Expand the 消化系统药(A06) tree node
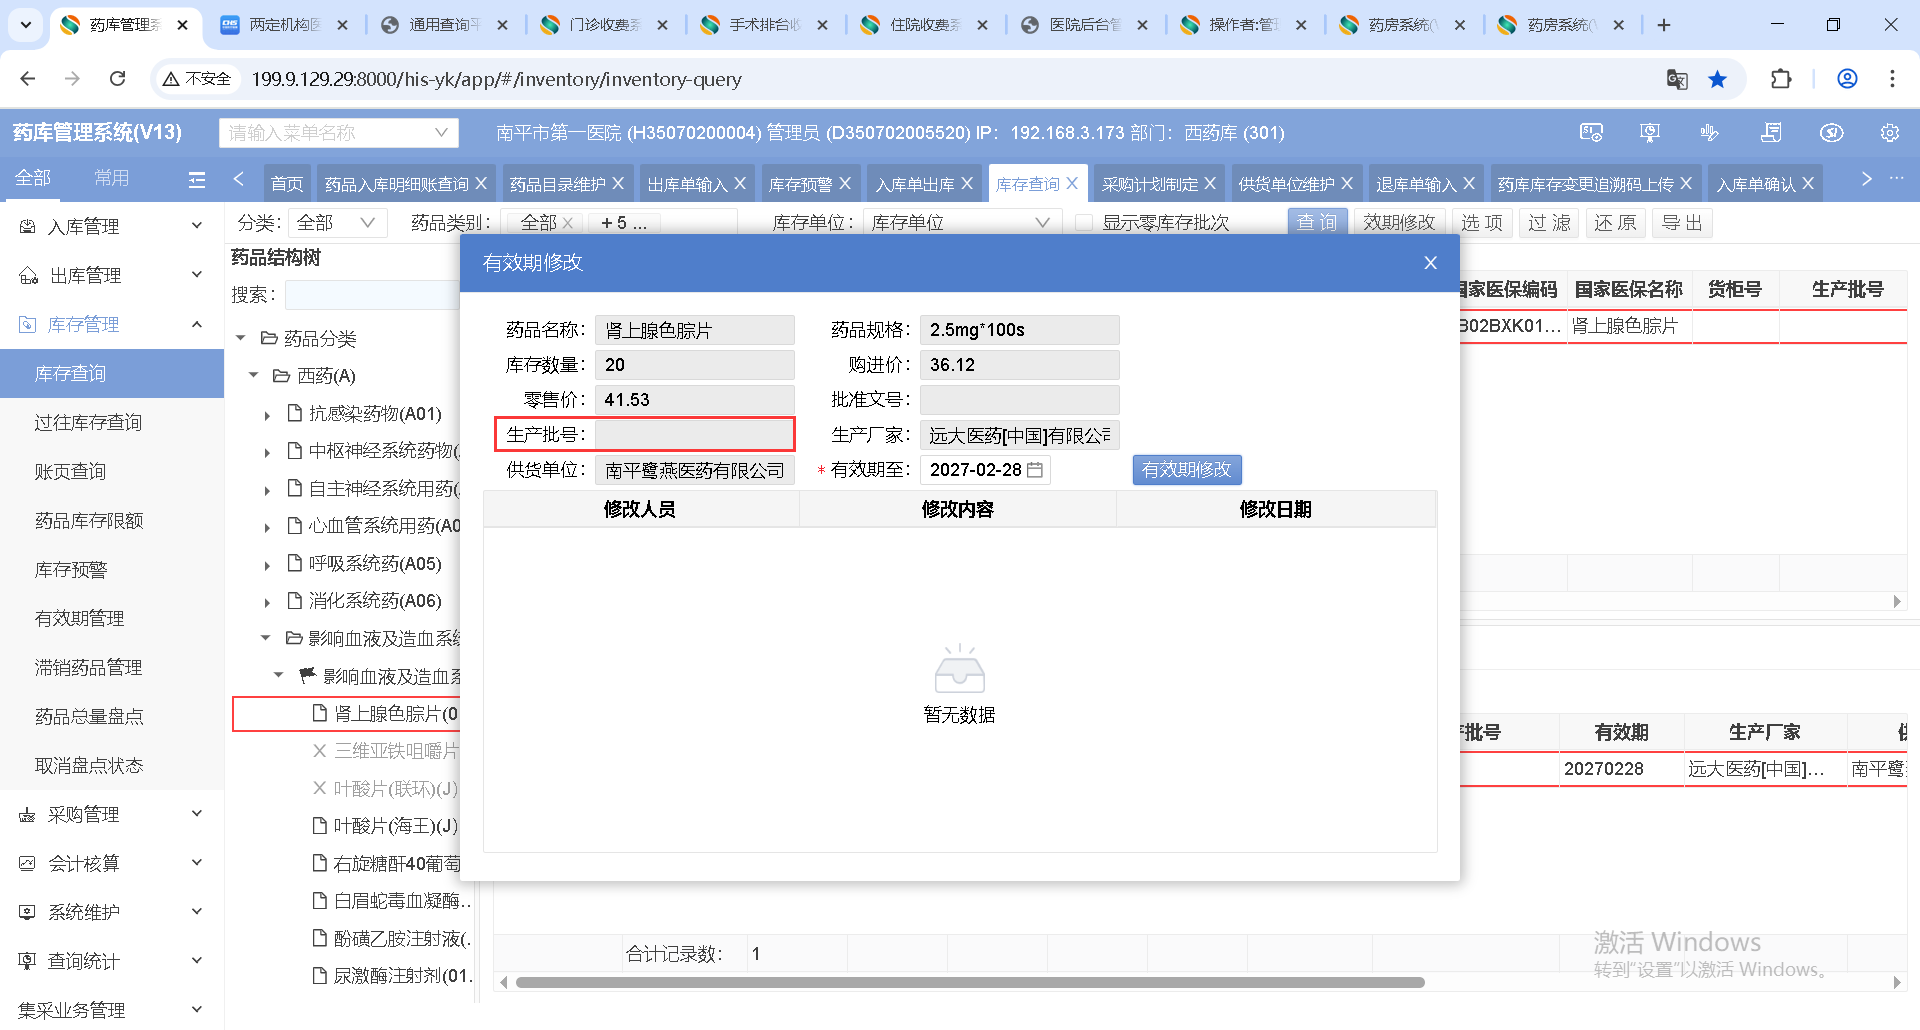 [x=267, y=602]
